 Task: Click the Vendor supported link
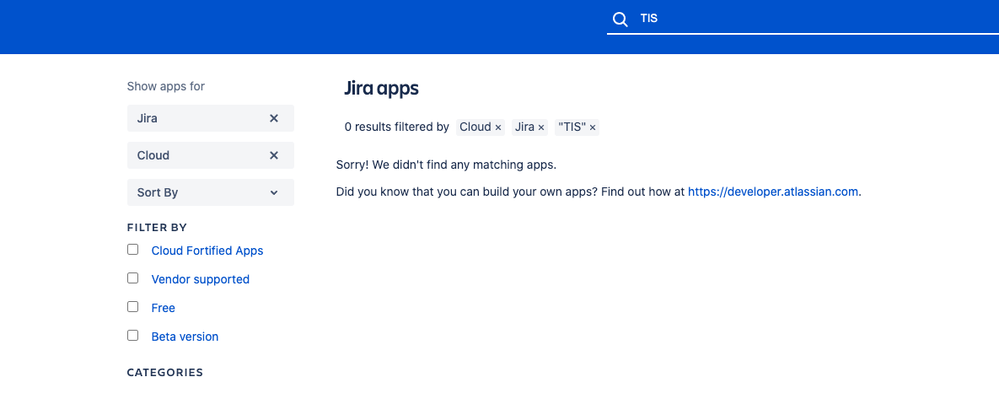(x=200, y=280)
